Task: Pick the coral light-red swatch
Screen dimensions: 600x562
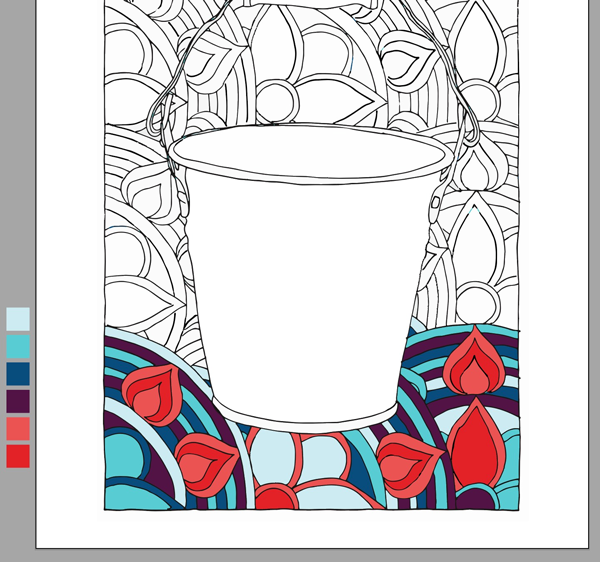Action: pos(18,428)
